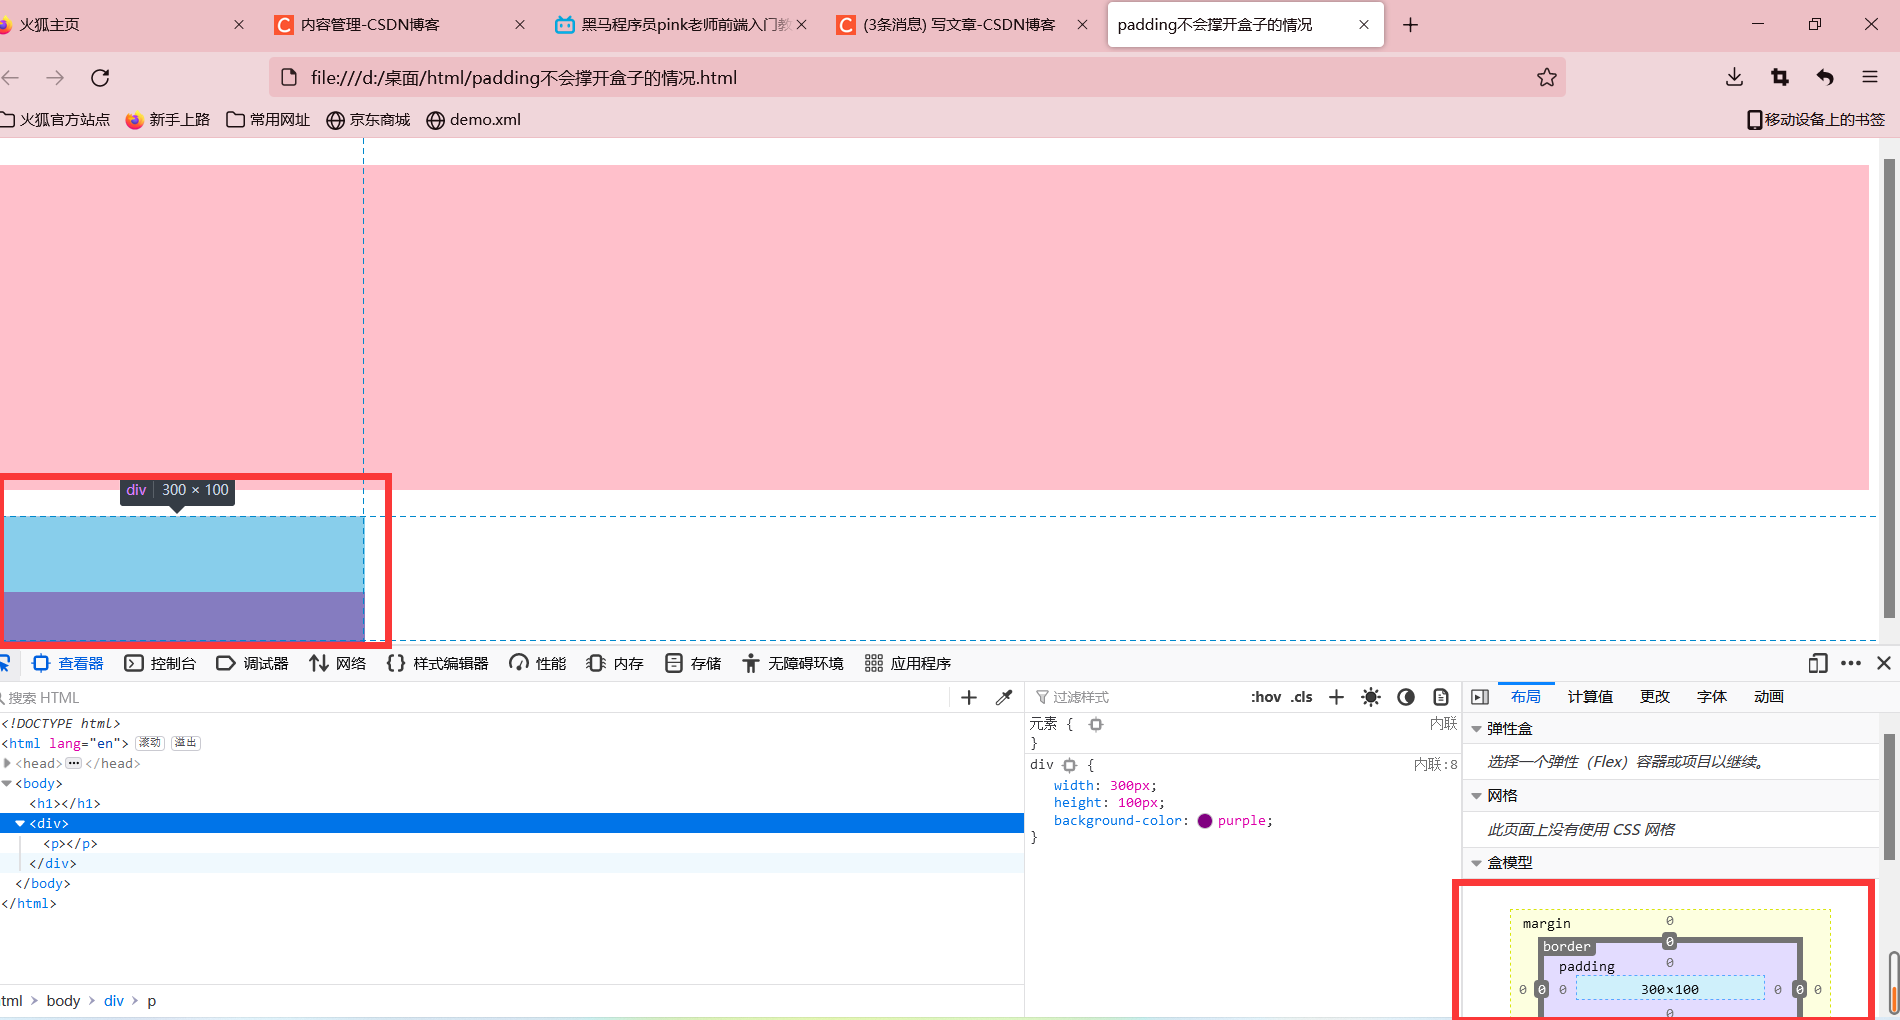Collapse the 盒模型 box model section
Image resolution: width=1900 pixels, height=1020 pixels.
(1477, 863)
